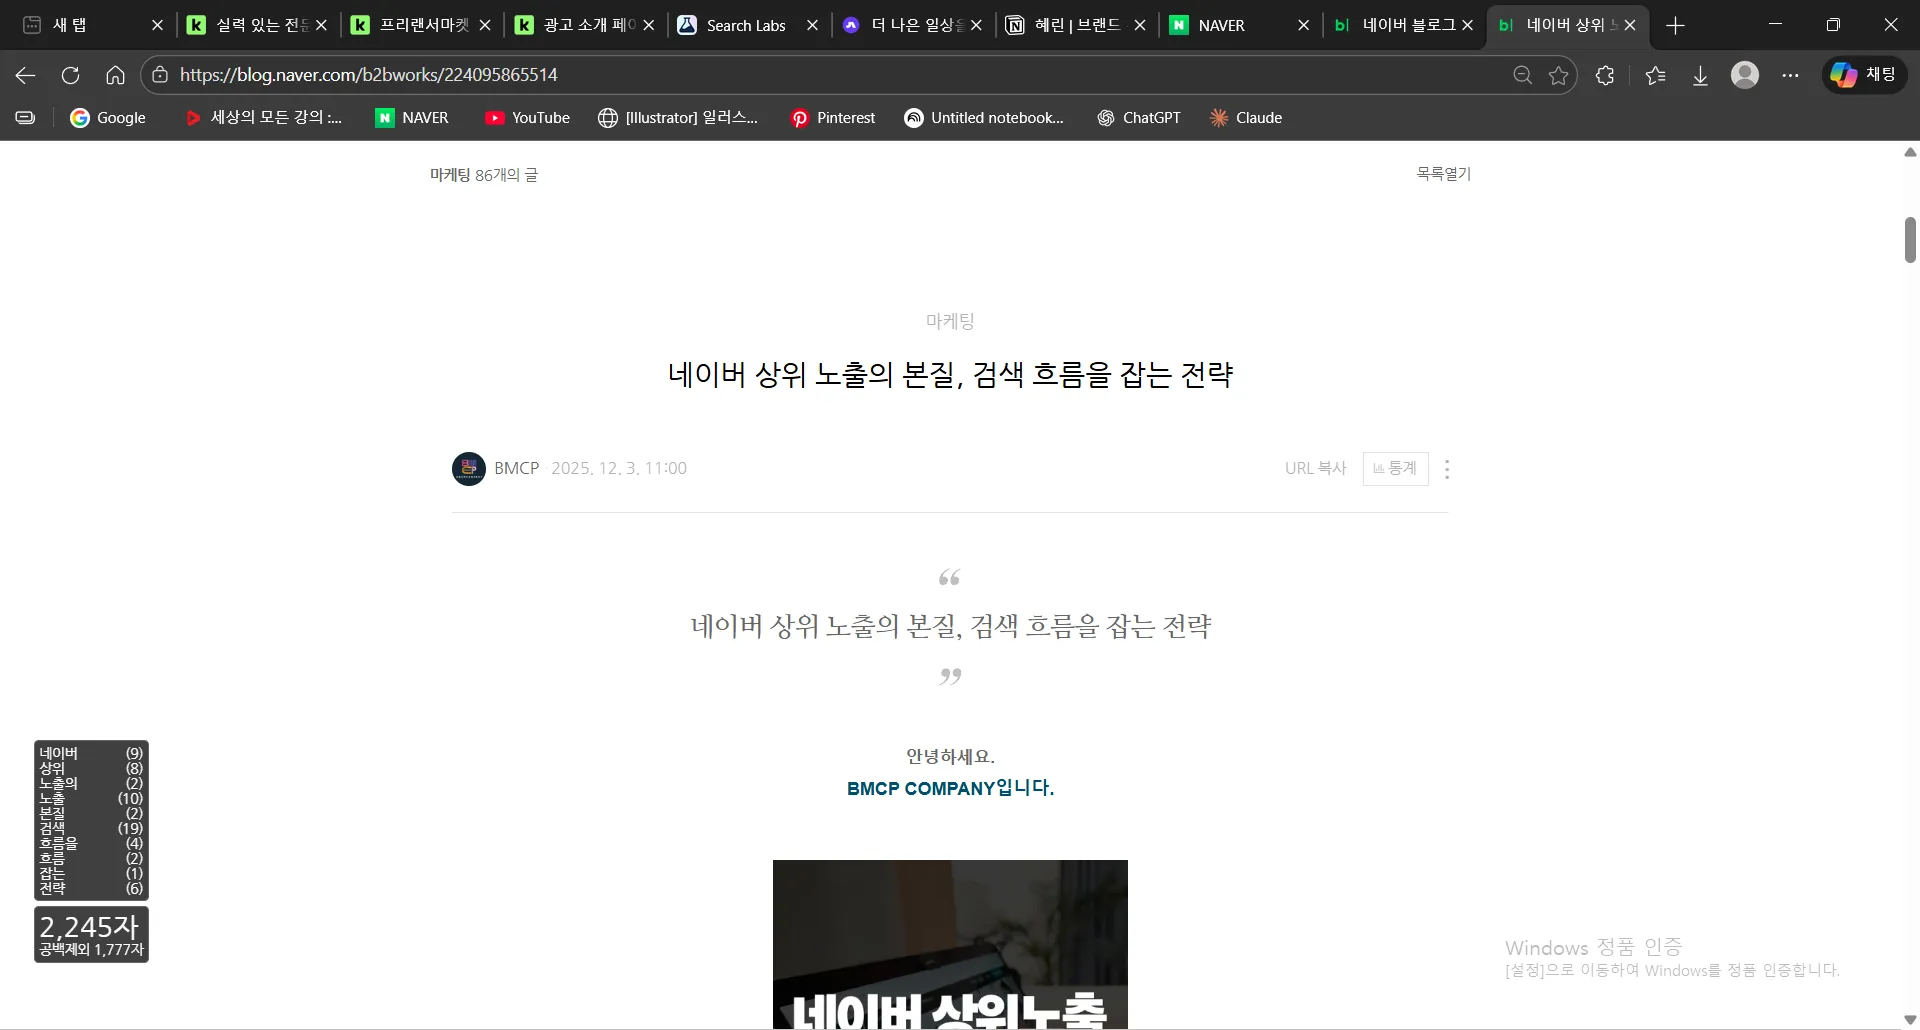The height and width of the screenshot is (1030, 1920).
Task: Launch Copilot via the 채팅 button
Action: (1866, 74)
